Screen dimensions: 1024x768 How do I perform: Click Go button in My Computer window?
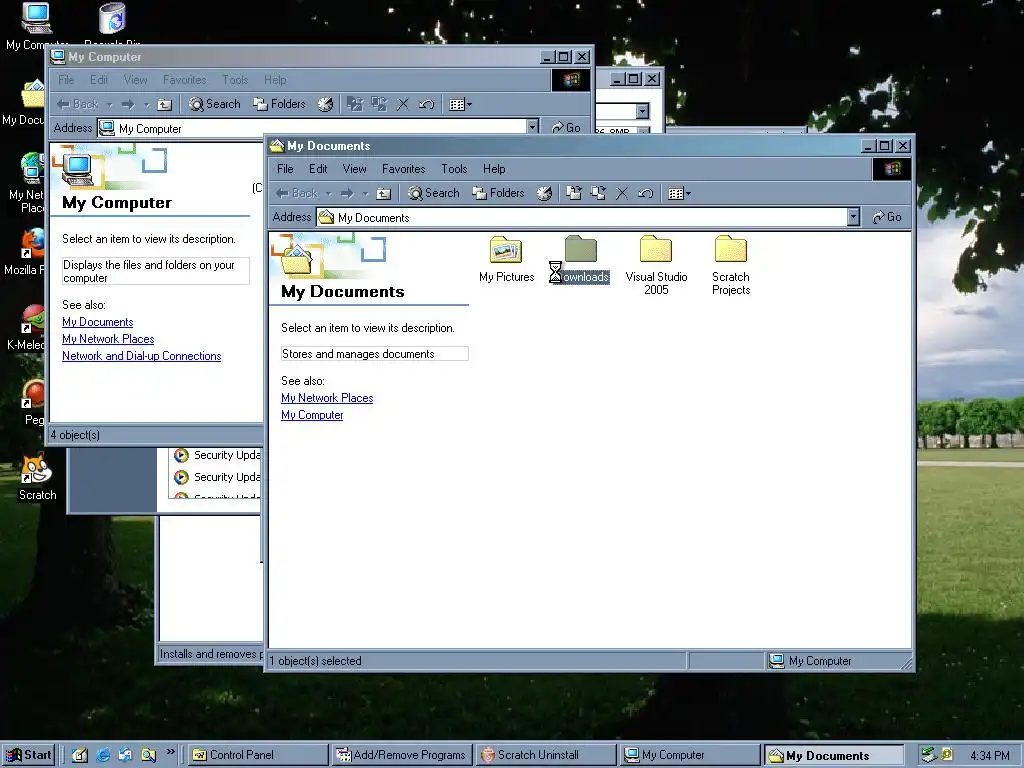567,127
